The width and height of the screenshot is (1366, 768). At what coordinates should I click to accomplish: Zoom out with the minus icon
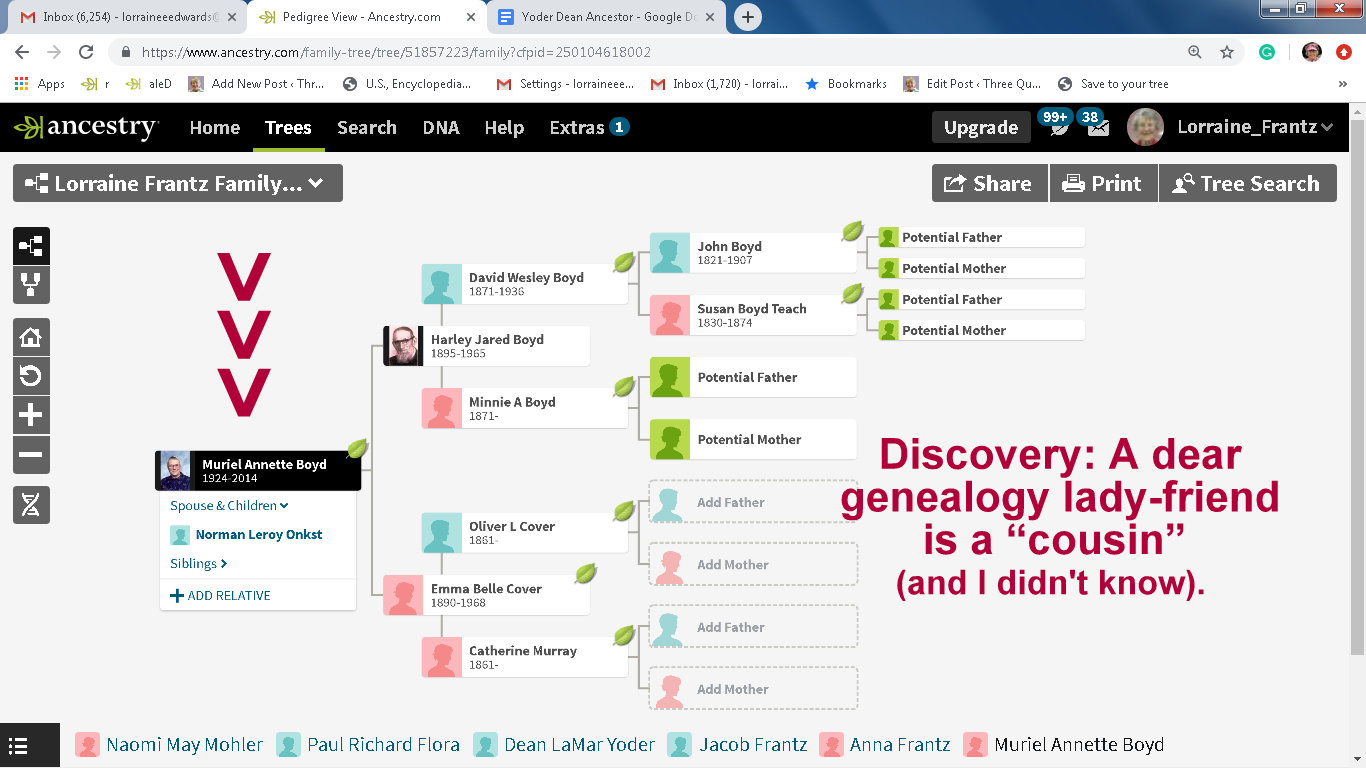tap(31, 455)
